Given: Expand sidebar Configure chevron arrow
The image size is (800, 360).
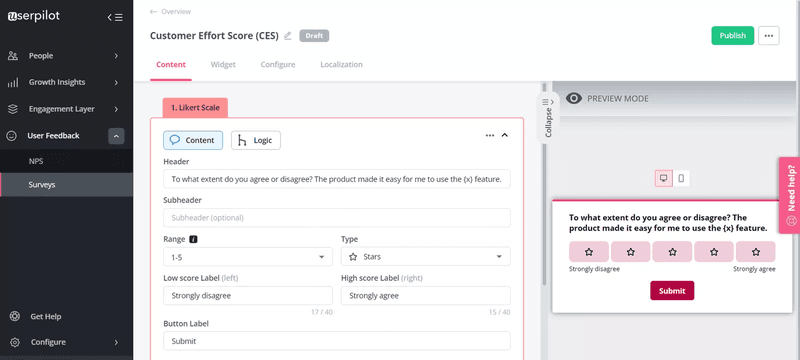Looking at the screenshot, I should click(x=116, y=342).
